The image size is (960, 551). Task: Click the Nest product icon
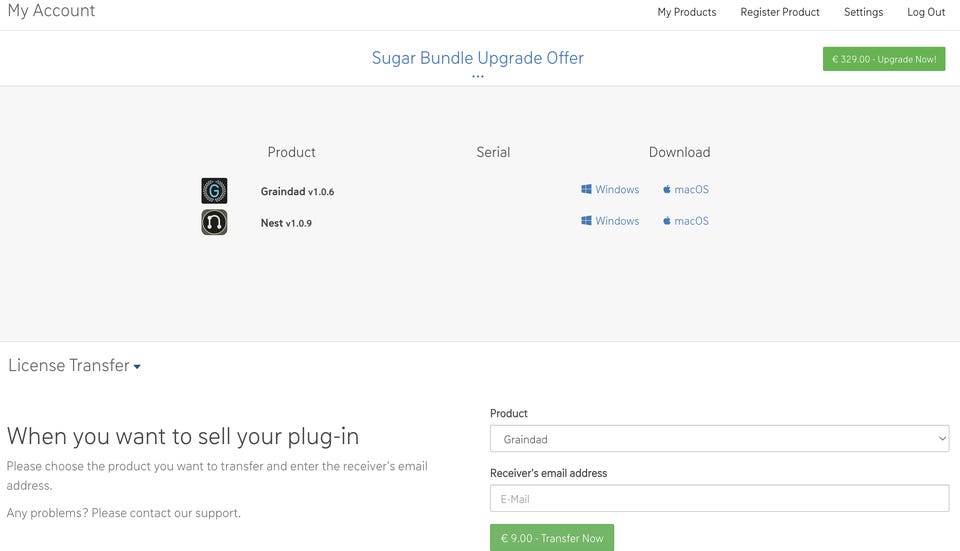pos(214,222)
